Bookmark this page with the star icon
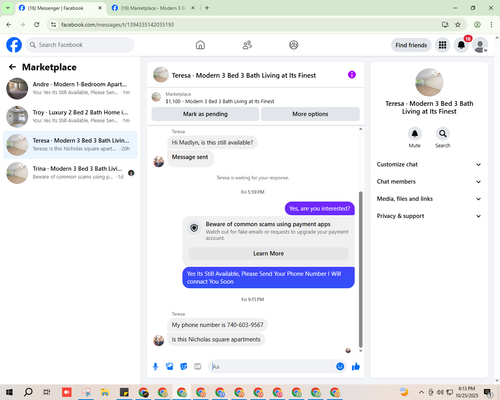This screenshot has height=400, width=500. point(458,25)
